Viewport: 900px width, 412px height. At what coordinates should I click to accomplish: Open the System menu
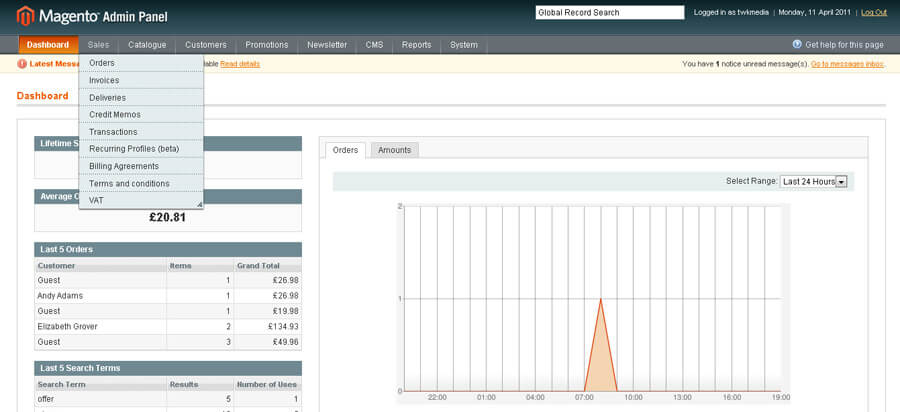[464, 45]
